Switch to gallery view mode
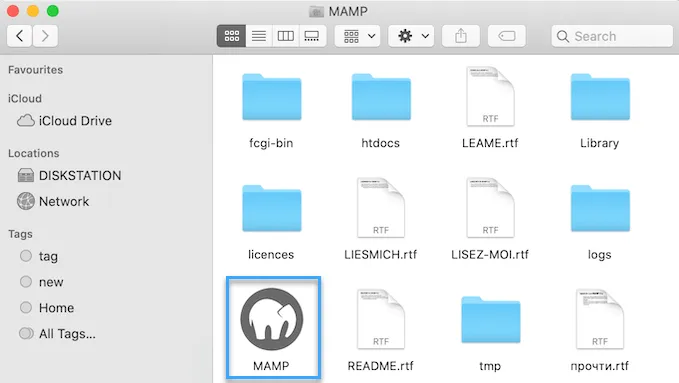679x383 pixels. pyautogui.click(x=312, y=36)
